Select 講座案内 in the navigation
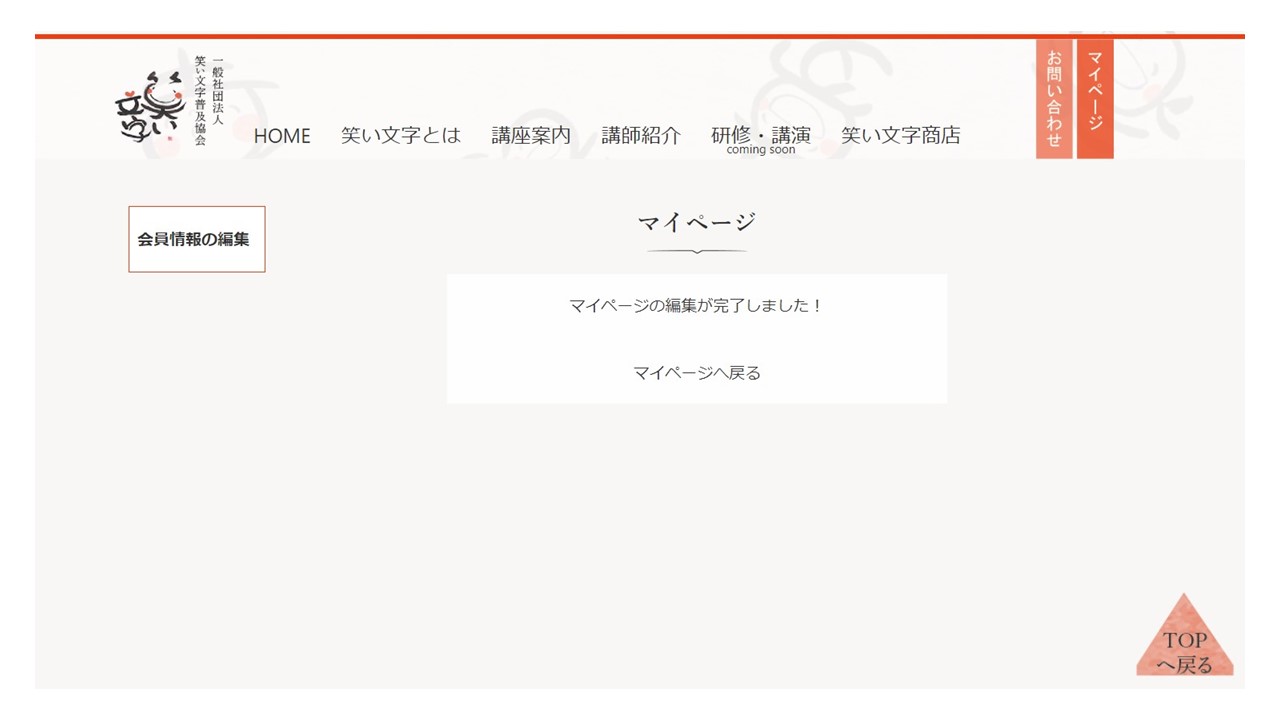Viewport: 1280px width, 720px height. pyautogui.click(x=531, y=135)
